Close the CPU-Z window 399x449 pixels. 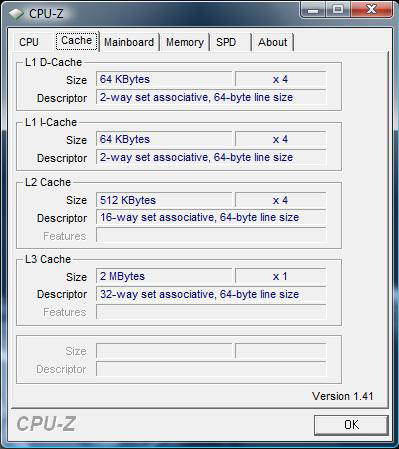(x=371, y=9)
